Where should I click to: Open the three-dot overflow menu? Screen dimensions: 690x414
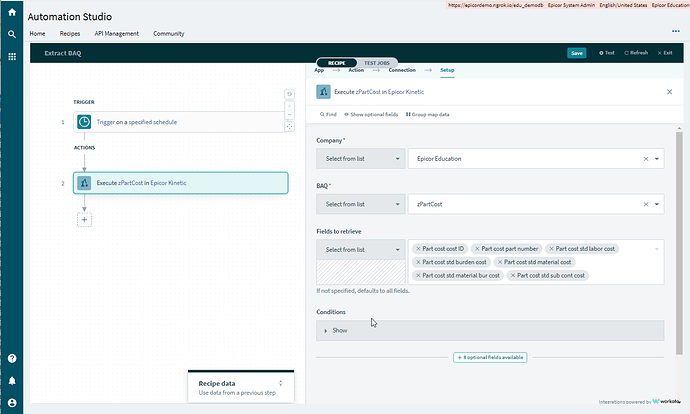[676, 31]
